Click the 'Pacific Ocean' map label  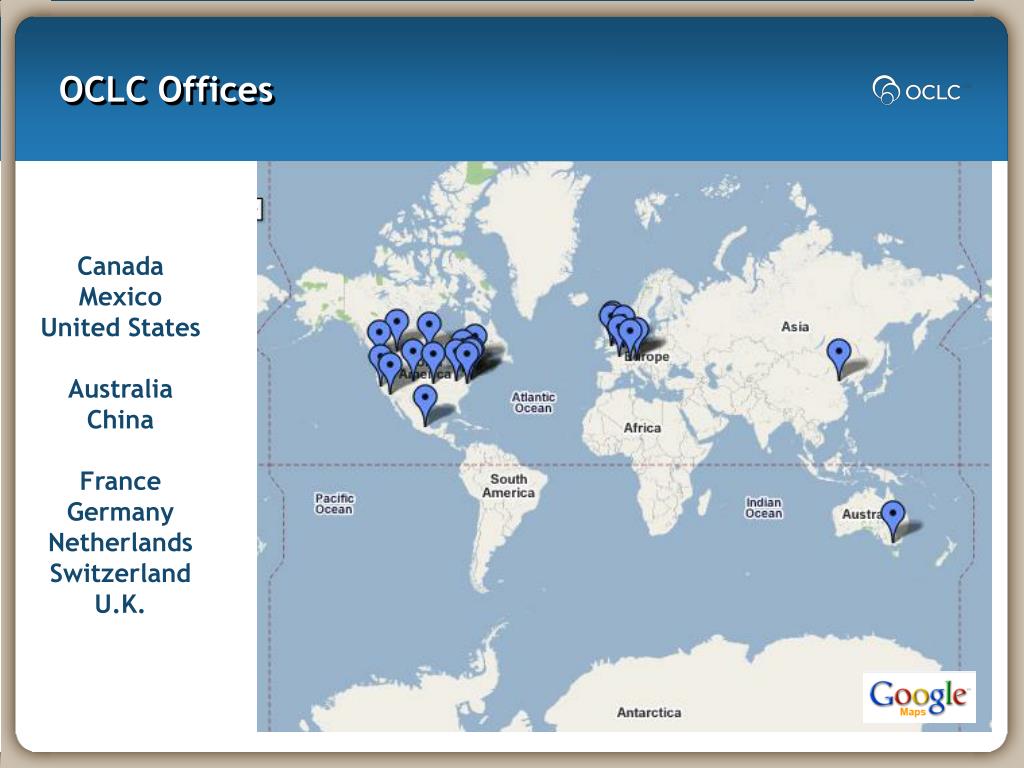(x=334, y=504)
